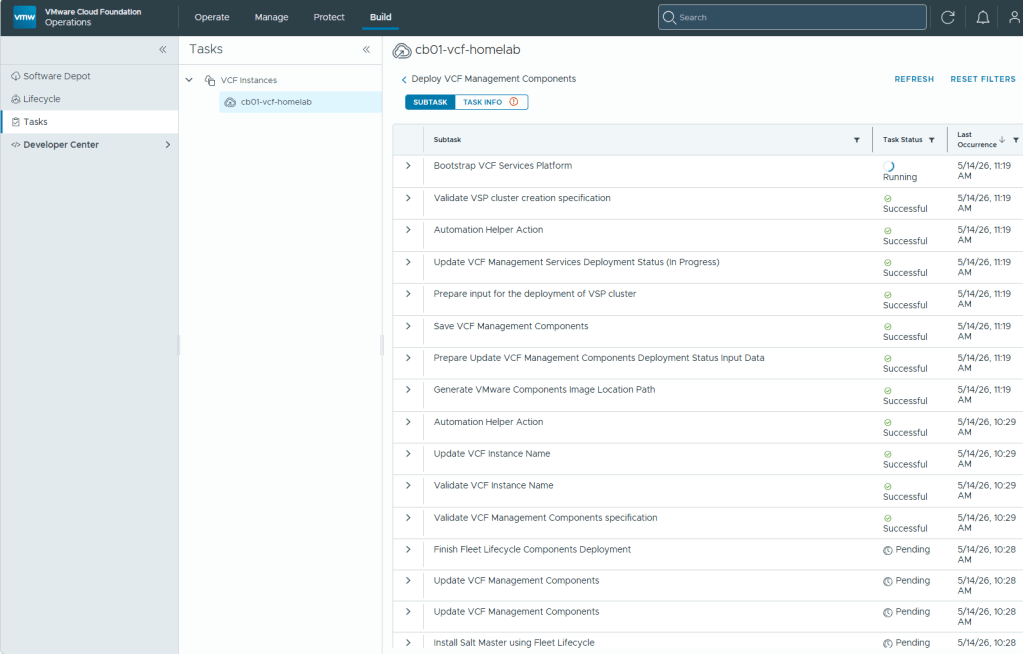1023x654 pixels.
Task: Filter the Subtask column
Action: 857,140
